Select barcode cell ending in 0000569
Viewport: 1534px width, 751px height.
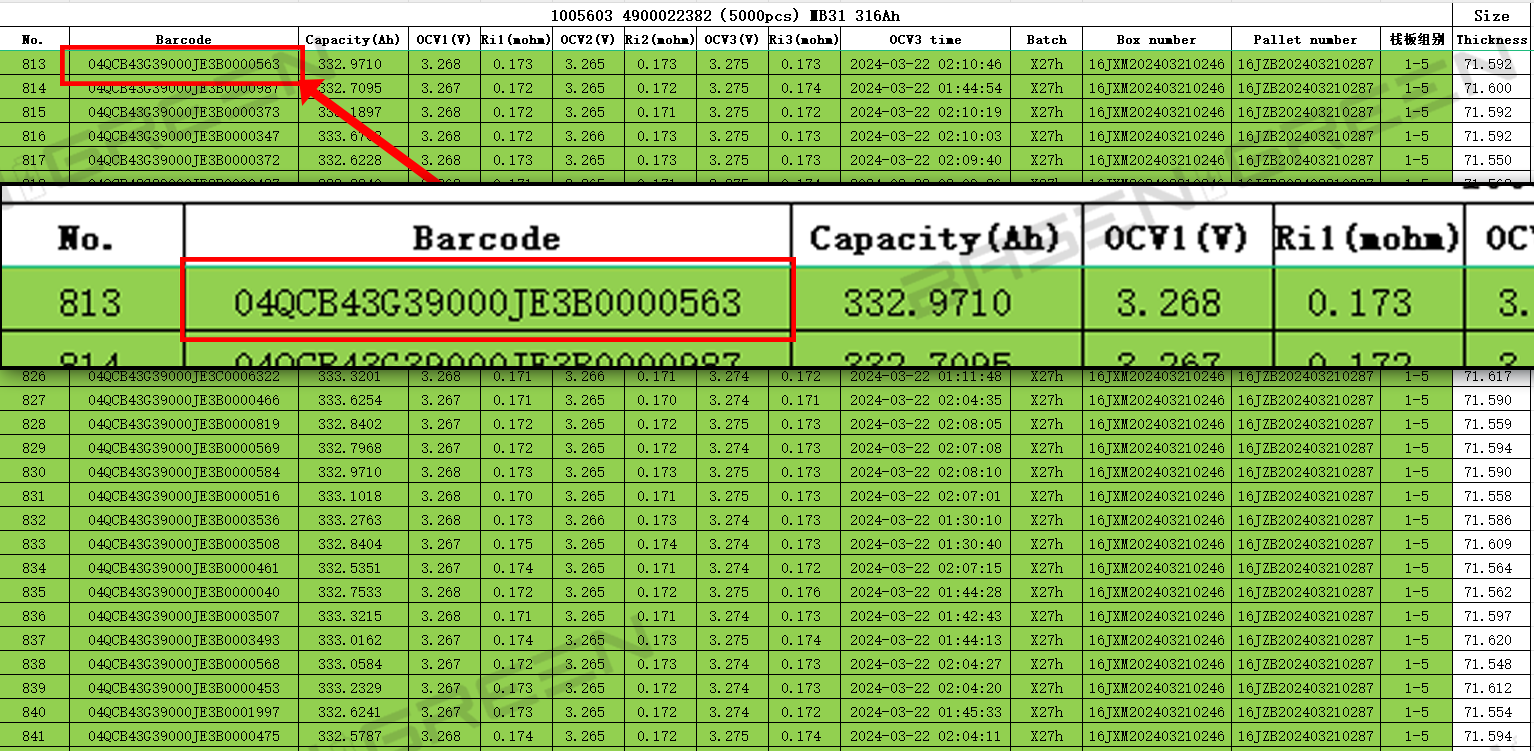click(184, 448)
